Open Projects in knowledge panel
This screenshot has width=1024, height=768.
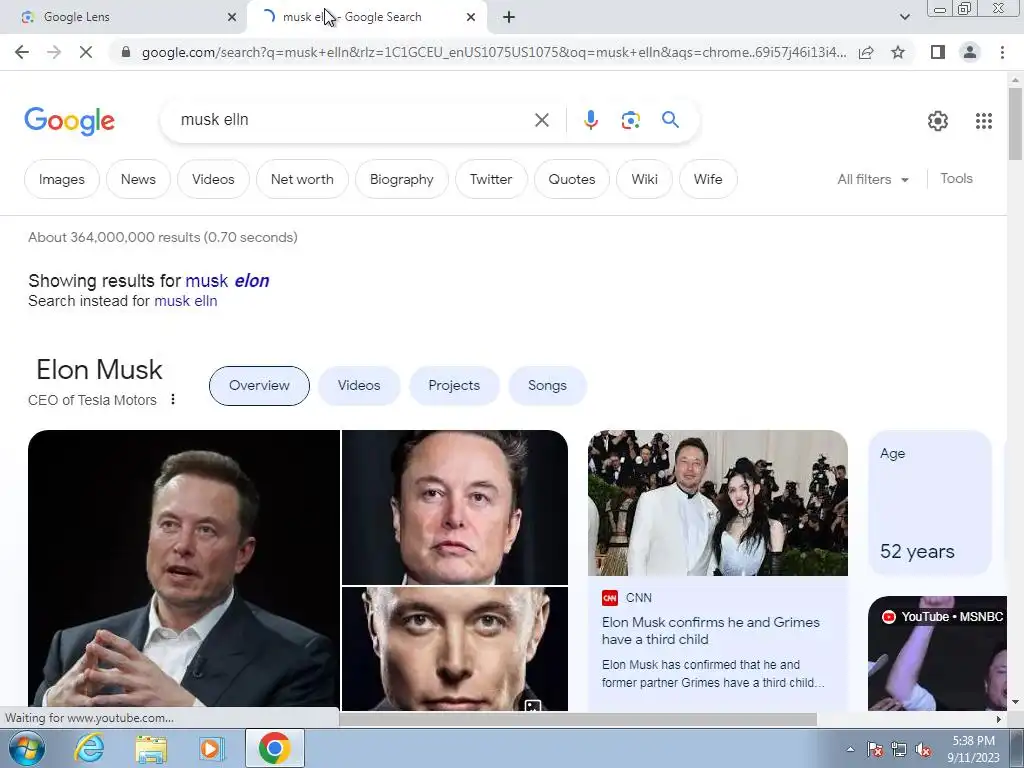(x=454, y=385)
